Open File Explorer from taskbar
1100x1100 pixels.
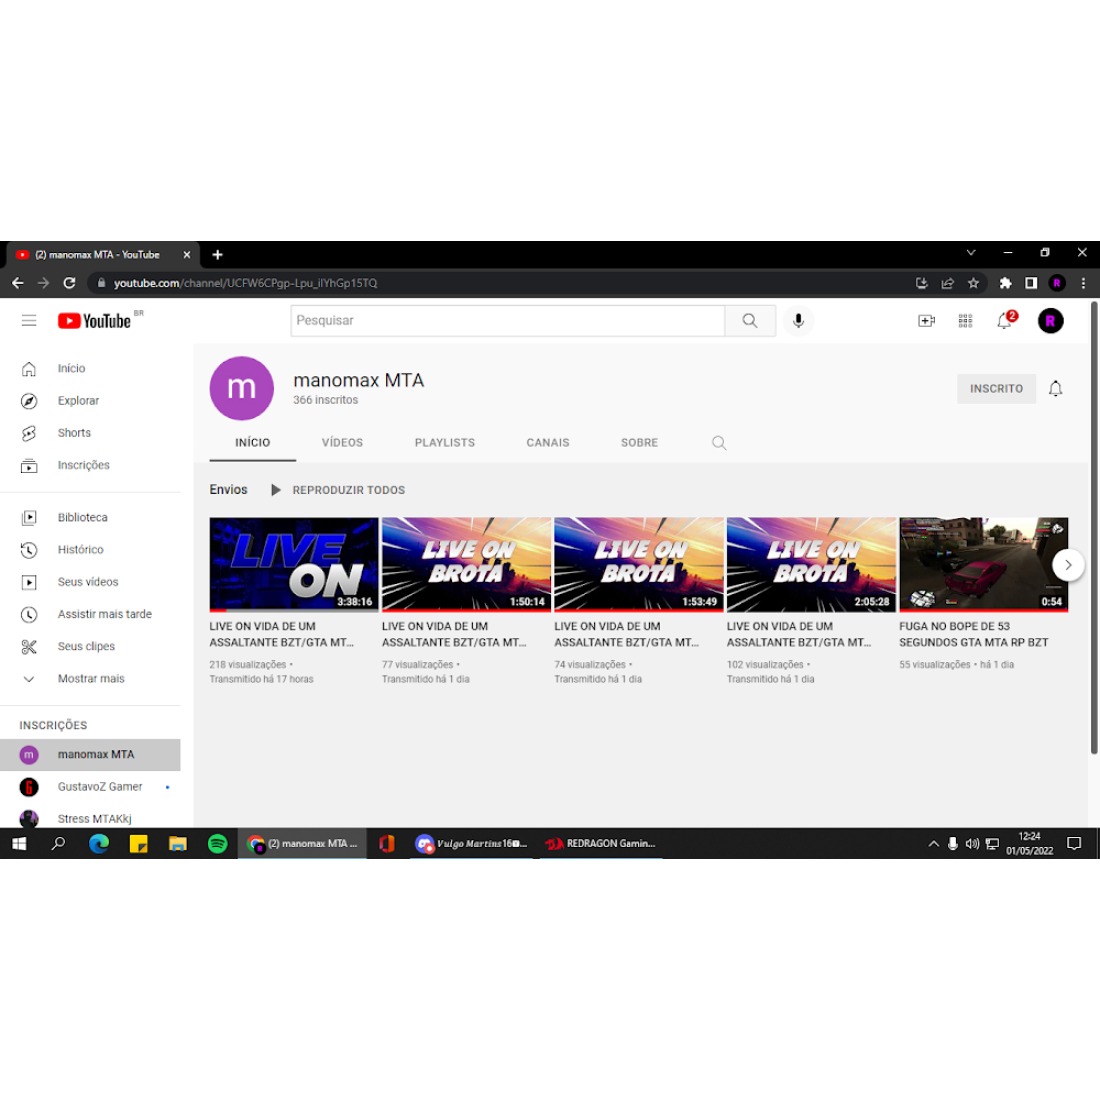(177, 843)
